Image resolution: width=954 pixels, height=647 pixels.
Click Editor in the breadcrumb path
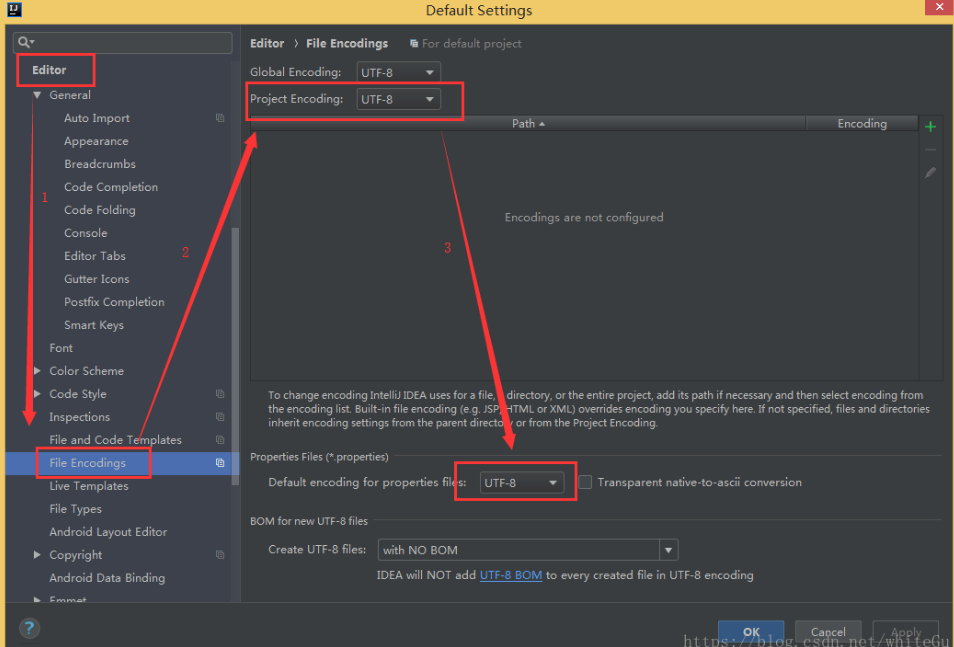(267, 43)
